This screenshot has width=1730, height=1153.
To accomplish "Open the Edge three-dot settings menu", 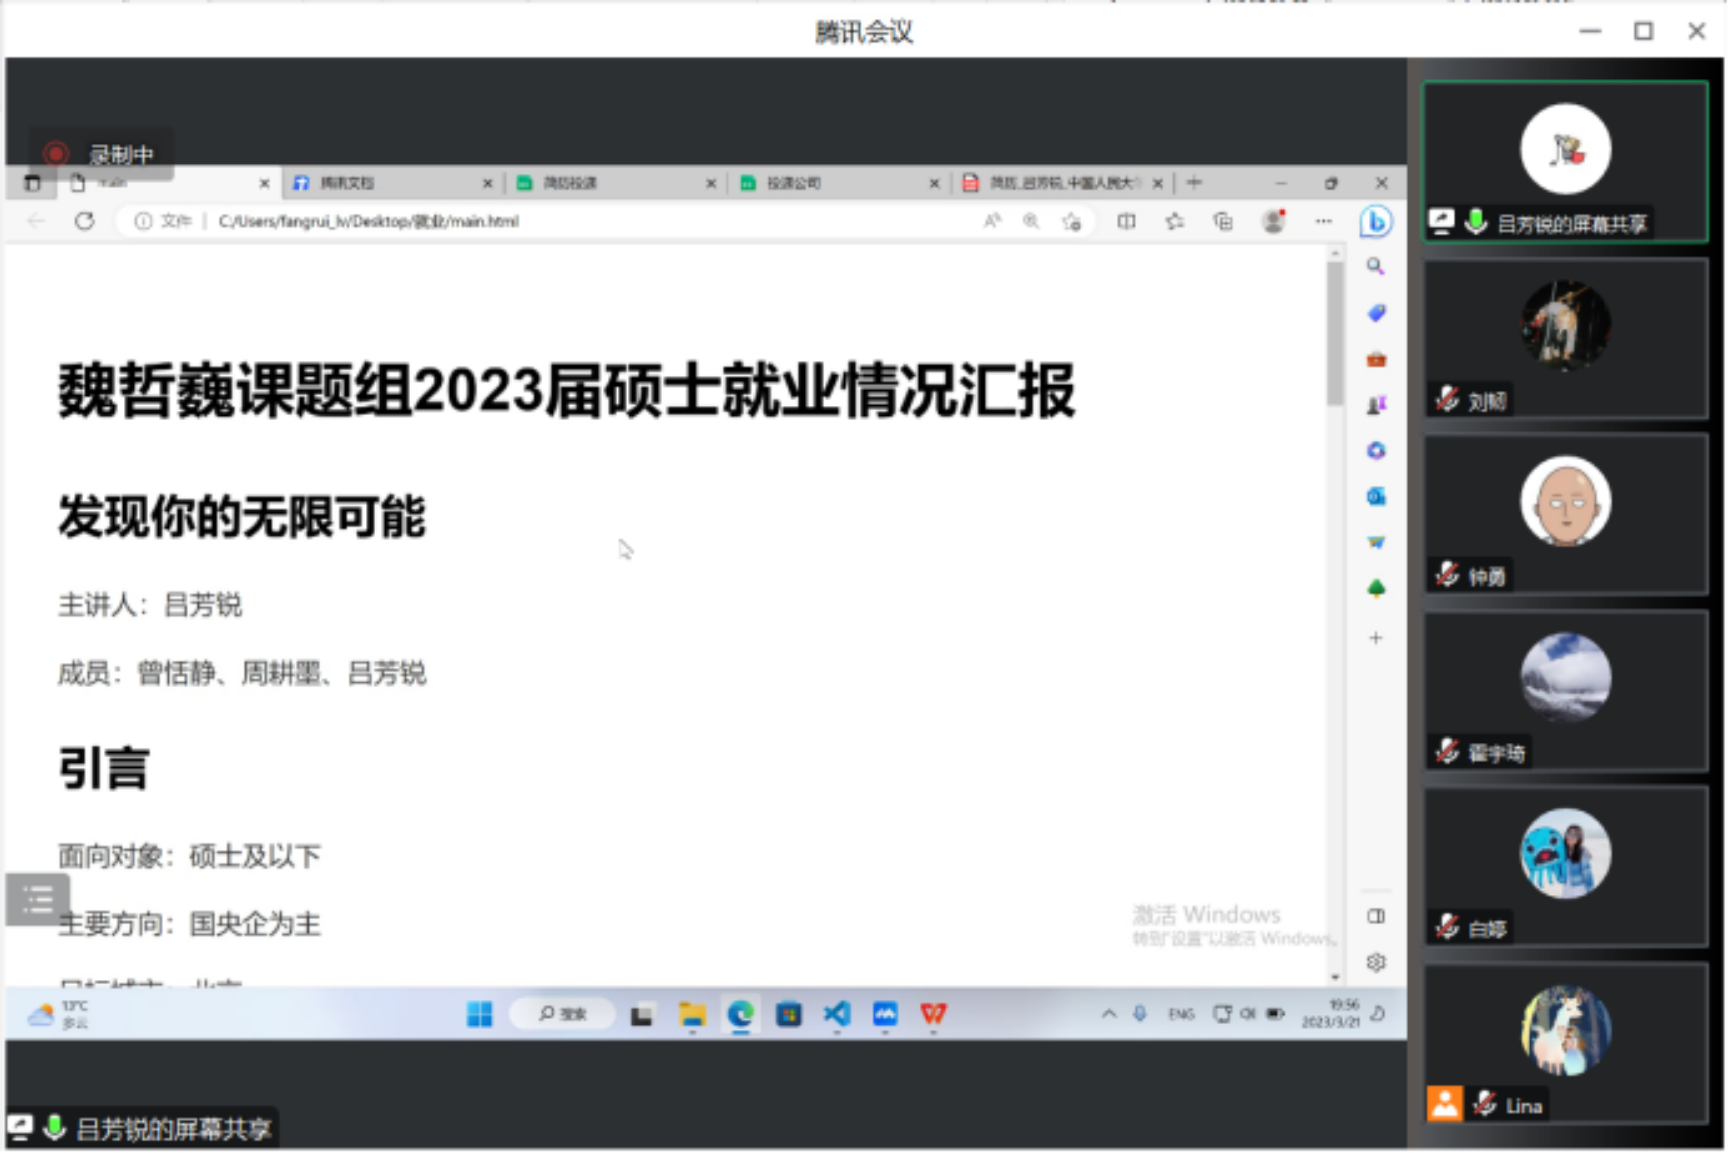I will [x=1323, y=222].
